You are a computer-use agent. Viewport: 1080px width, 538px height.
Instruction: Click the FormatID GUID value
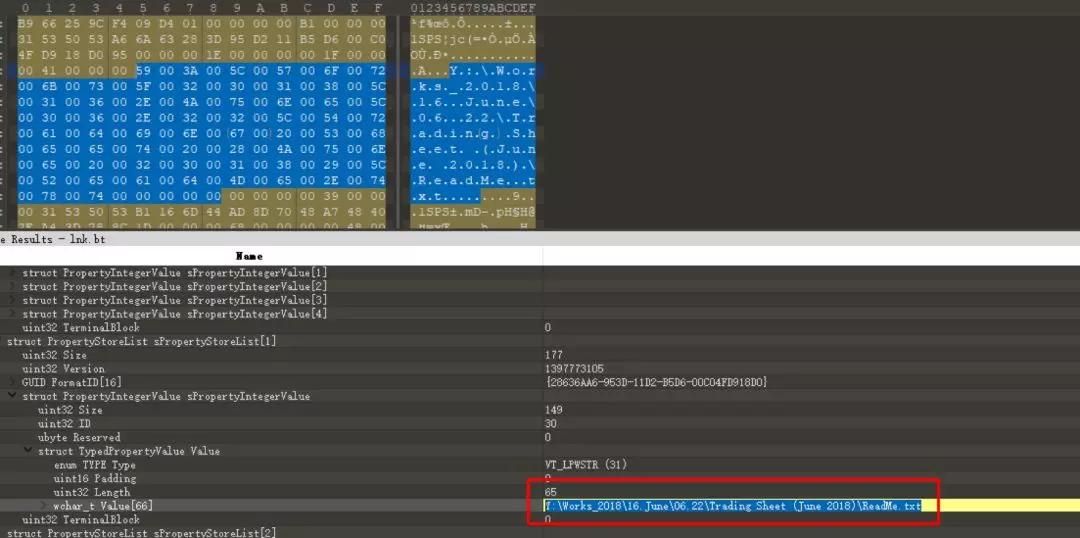coord(655,383)
